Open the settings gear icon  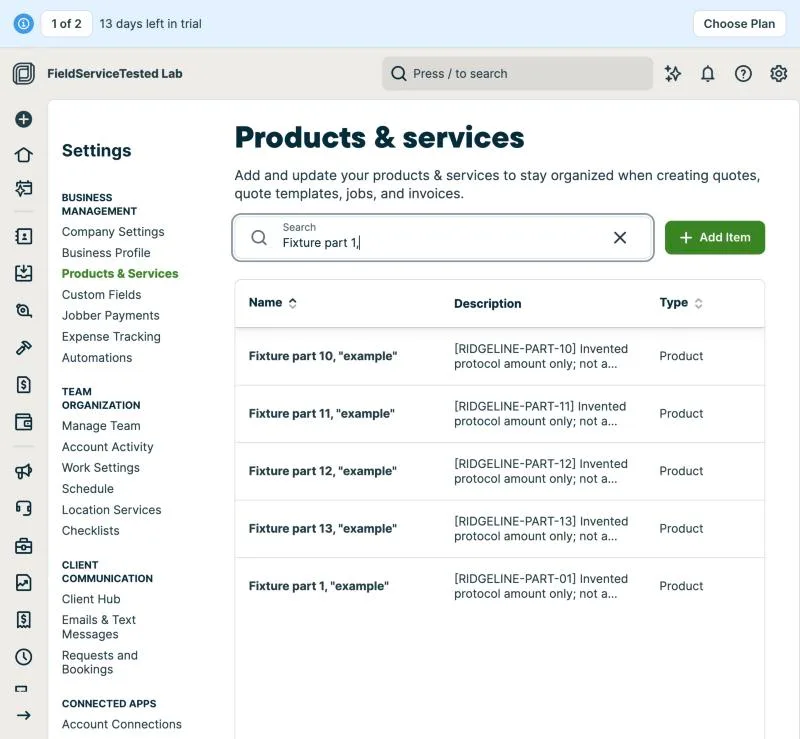click(x=778, y=73)
